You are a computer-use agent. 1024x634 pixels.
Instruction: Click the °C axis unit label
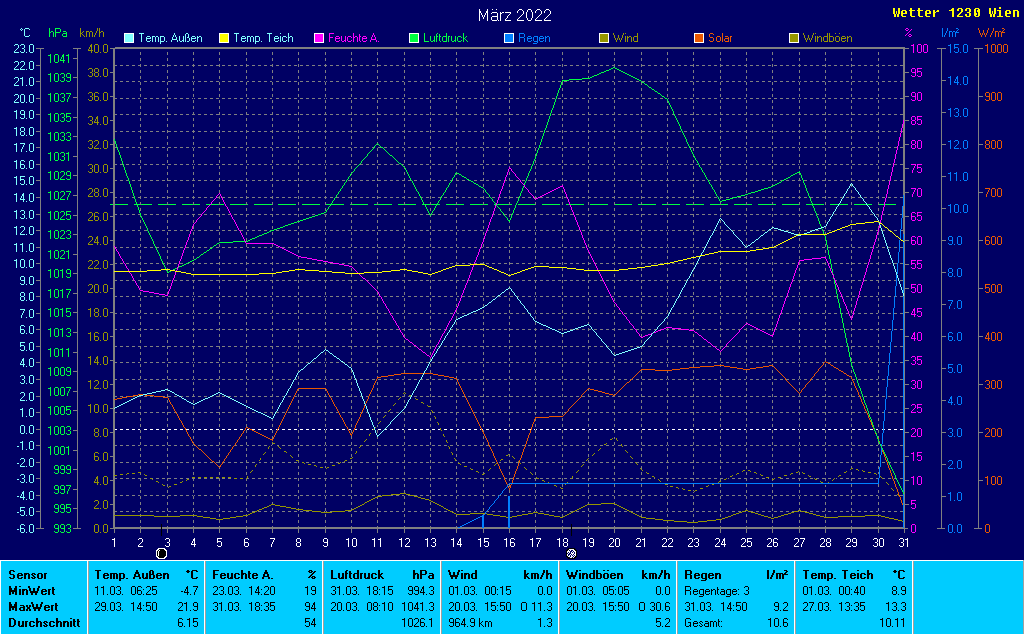pyautogui.click(x=25, y=33)
